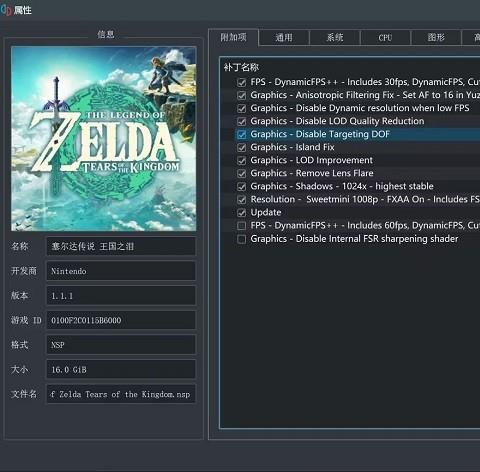Viewport: 480px width, 472px height.
Task: Toggle Anisotropic Filtering Fix checkbox
Action: (242, 95)
